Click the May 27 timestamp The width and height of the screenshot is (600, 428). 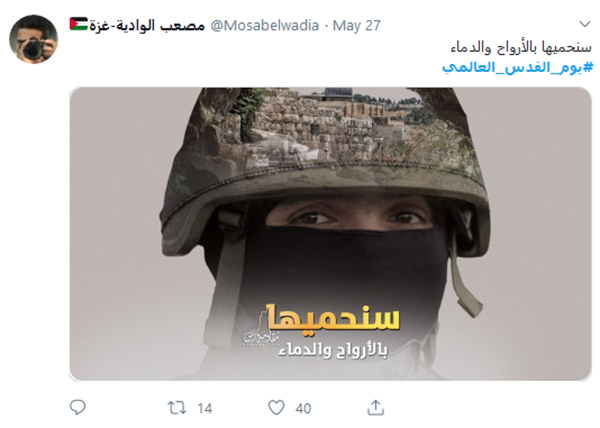[357, 26]
